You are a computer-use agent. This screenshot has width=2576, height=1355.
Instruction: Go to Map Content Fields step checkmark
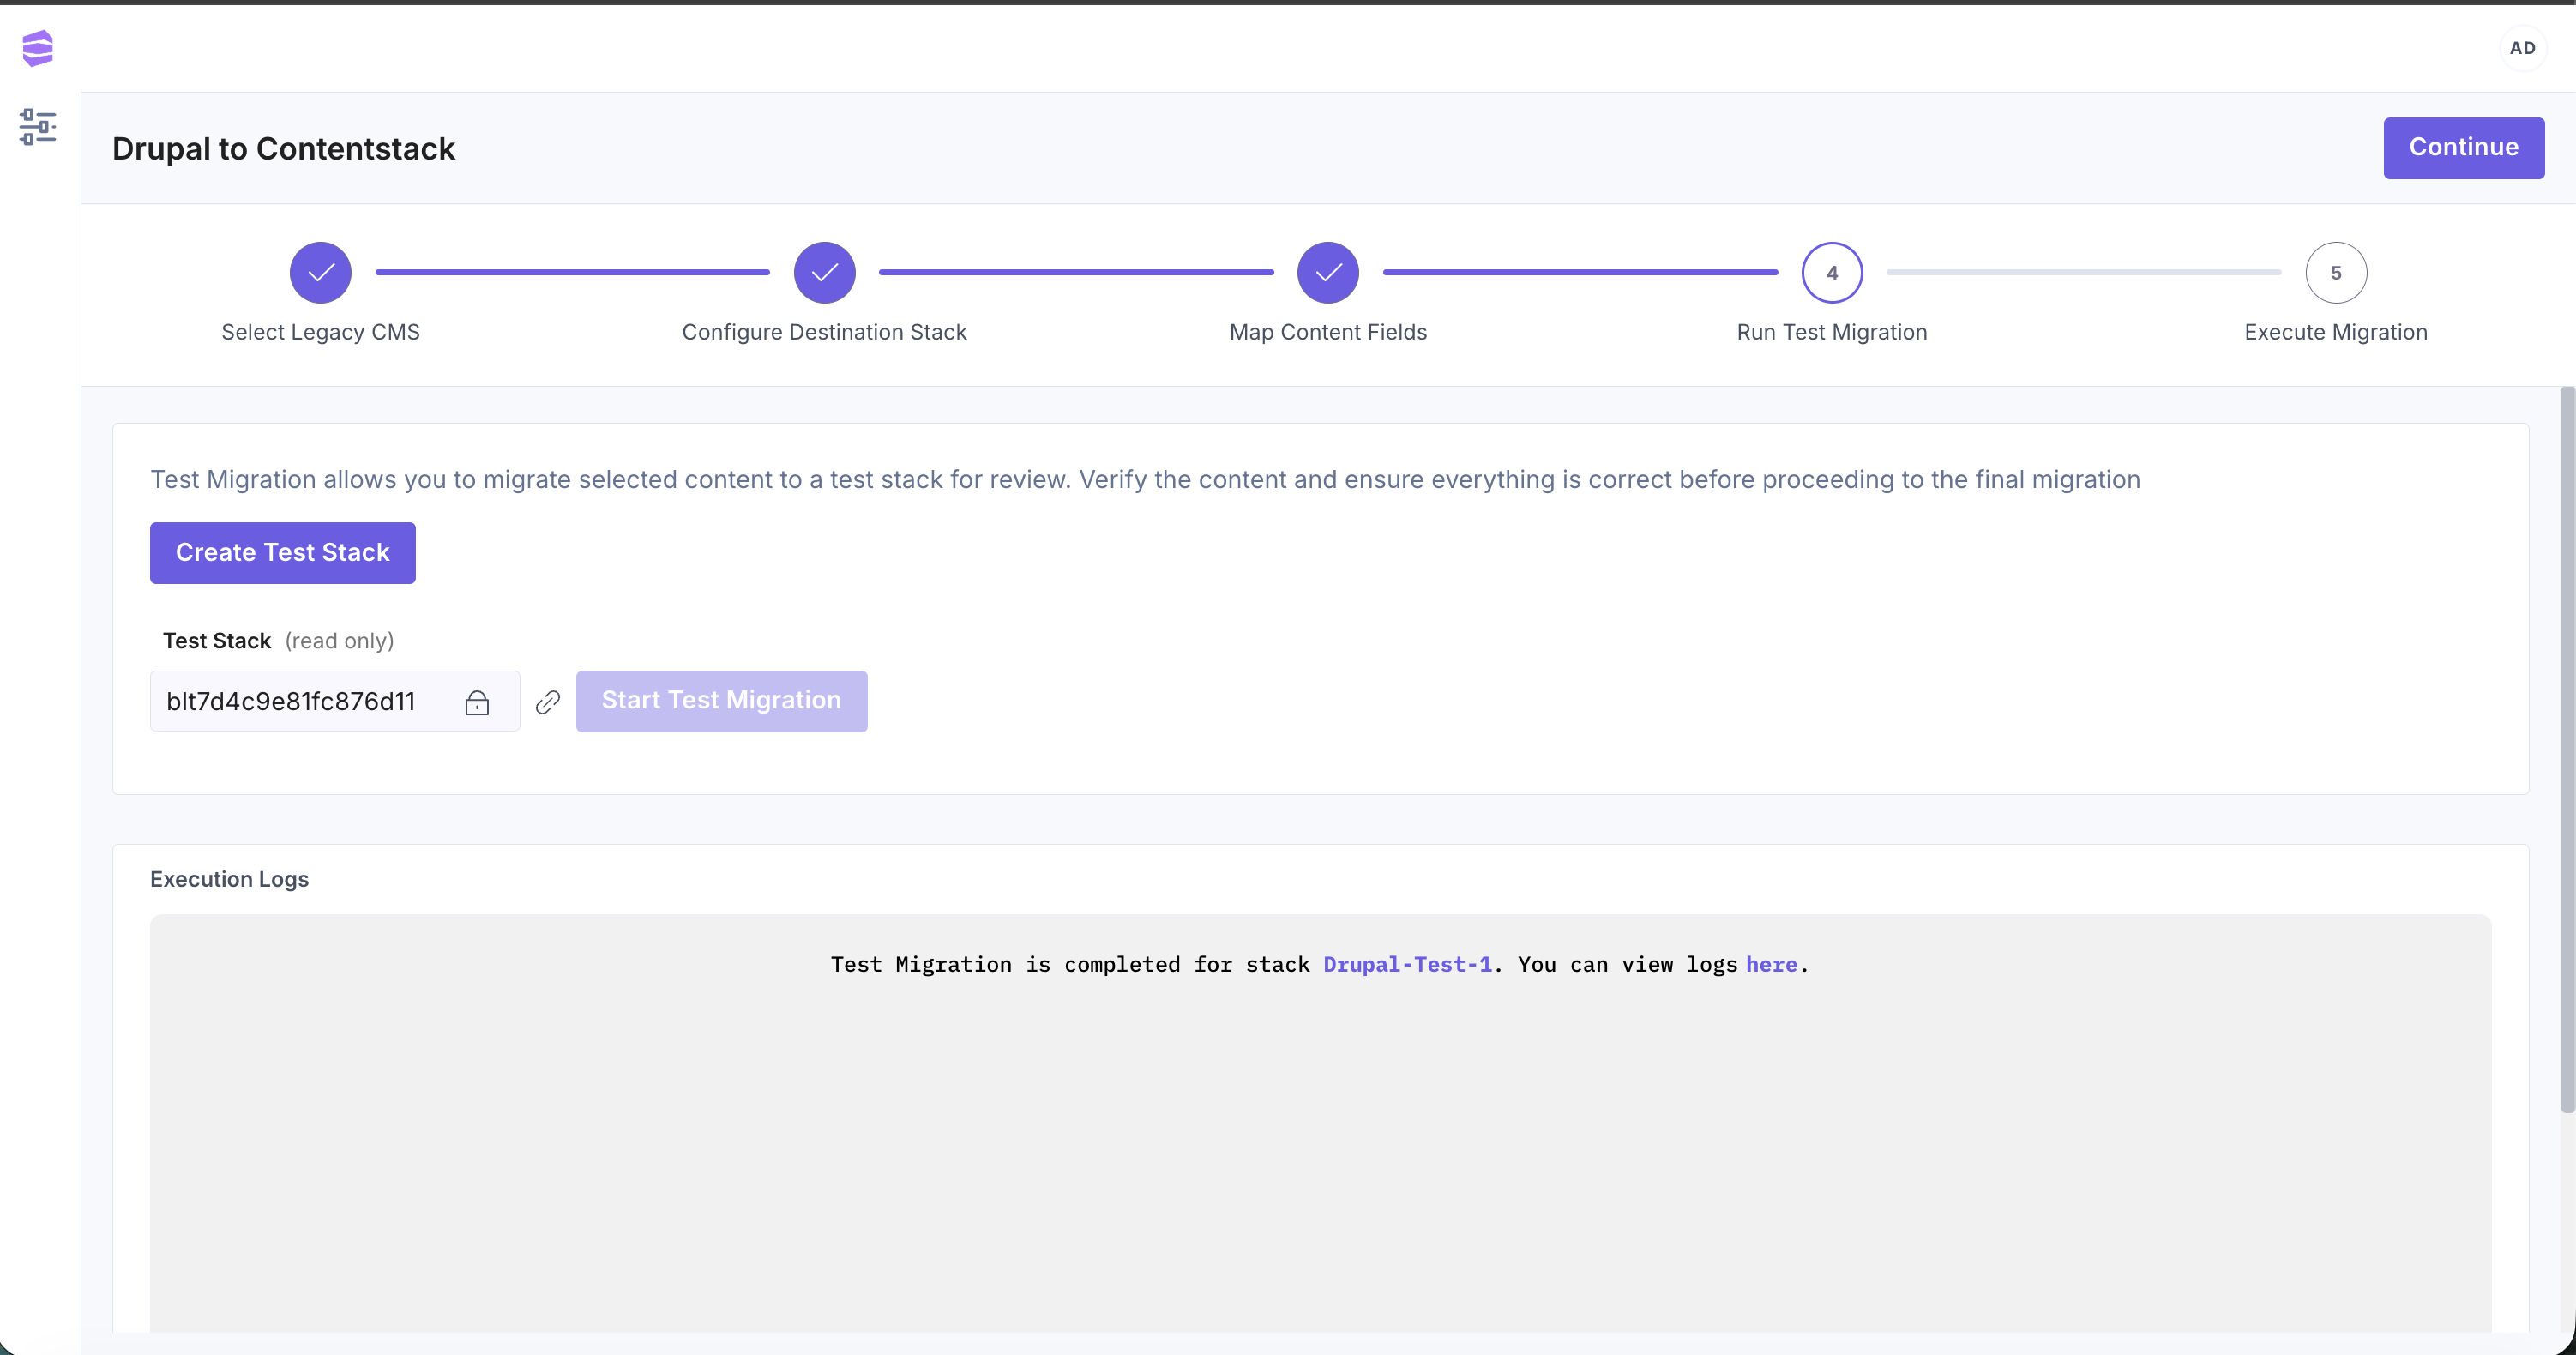(1328, 272)
